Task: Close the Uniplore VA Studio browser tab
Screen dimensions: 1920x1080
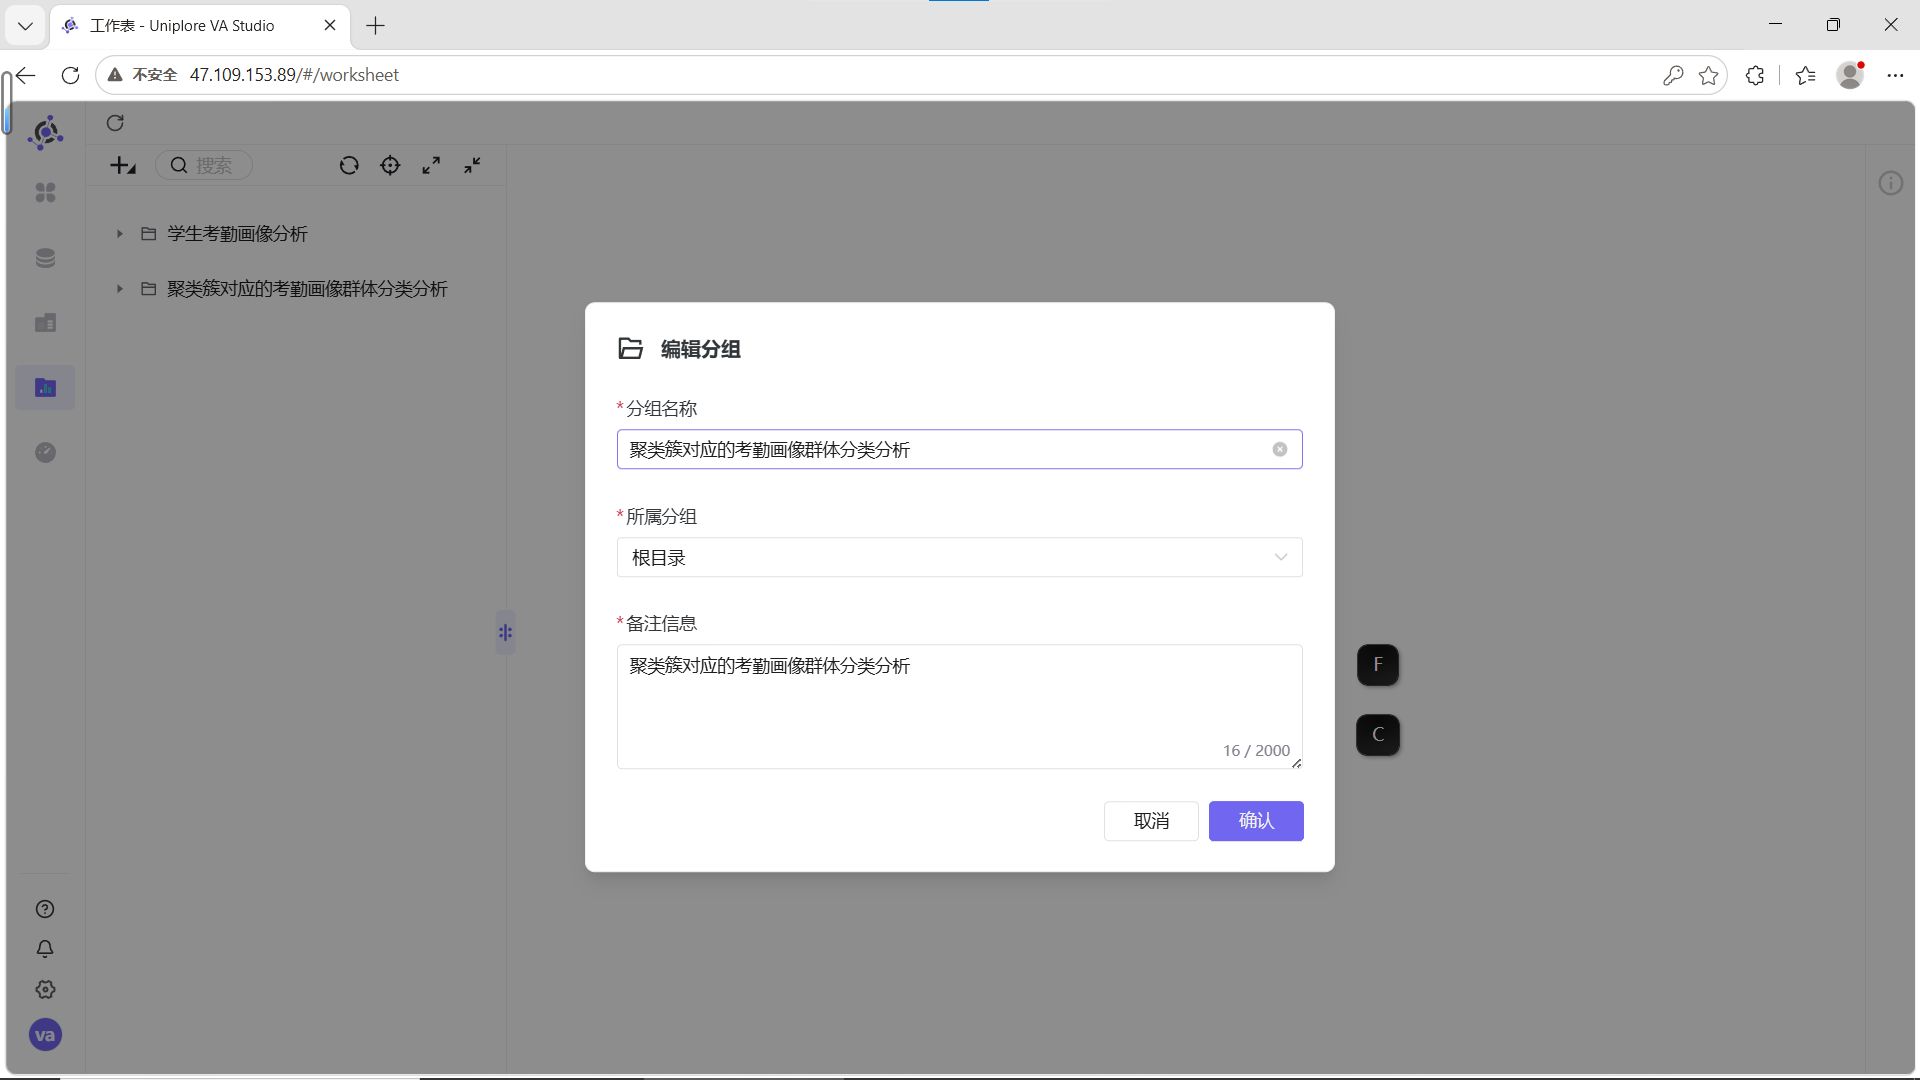Action: pos(330,26)
